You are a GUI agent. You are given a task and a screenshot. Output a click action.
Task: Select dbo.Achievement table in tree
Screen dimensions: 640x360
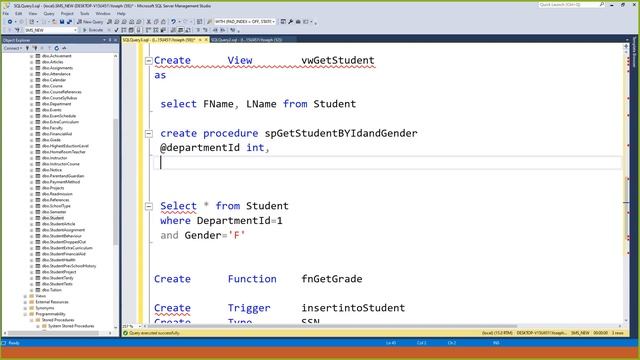[x=56, y=56]
